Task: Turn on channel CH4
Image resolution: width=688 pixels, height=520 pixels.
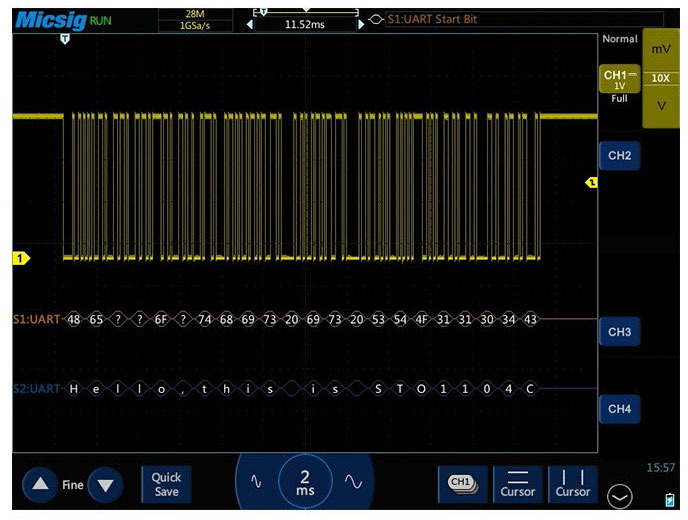Action: [619, 408]
